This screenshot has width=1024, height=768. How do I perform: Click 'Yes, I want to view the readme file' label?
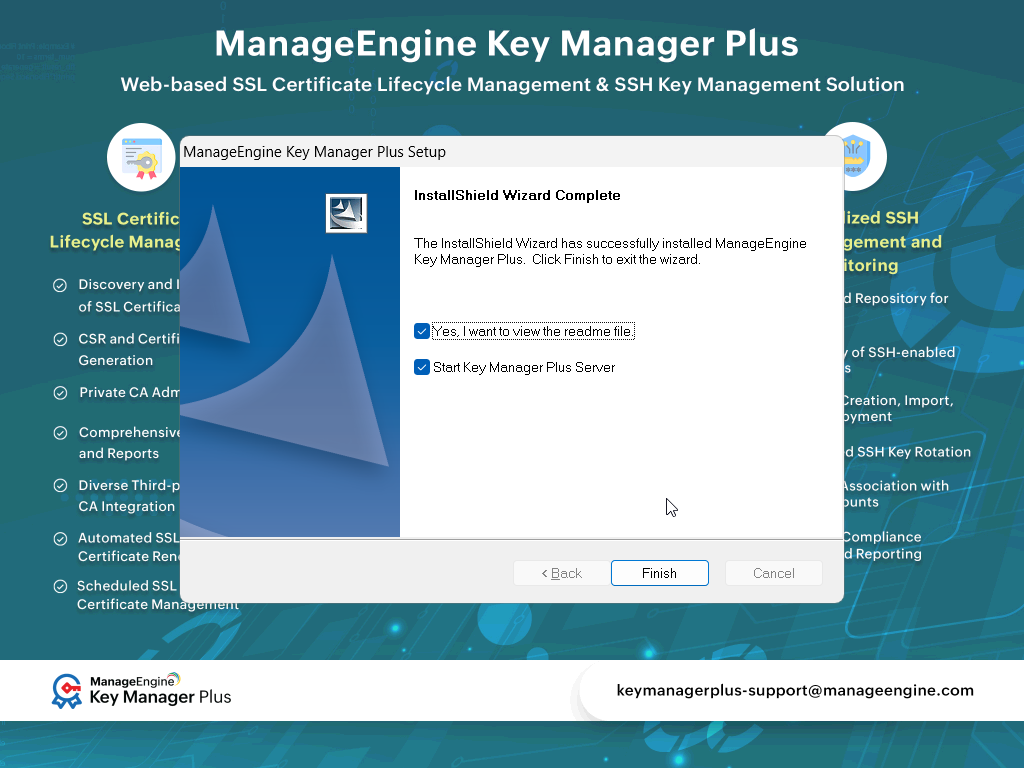[x=533, y=331]
